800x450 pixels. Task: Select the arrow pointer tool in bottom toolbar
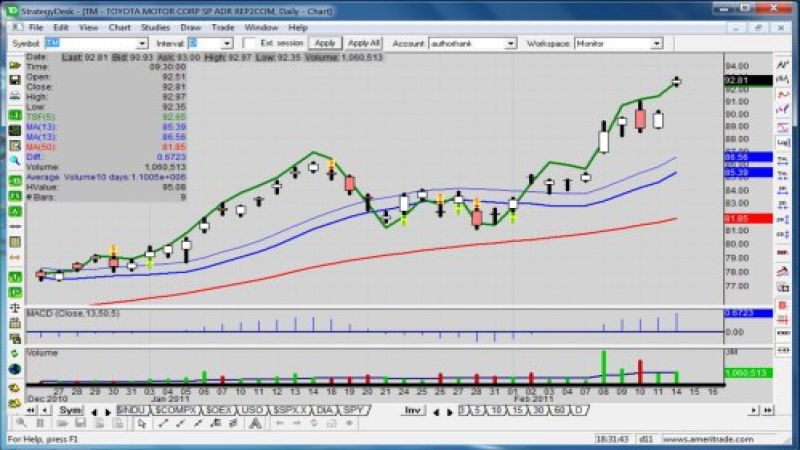(143, 424)
